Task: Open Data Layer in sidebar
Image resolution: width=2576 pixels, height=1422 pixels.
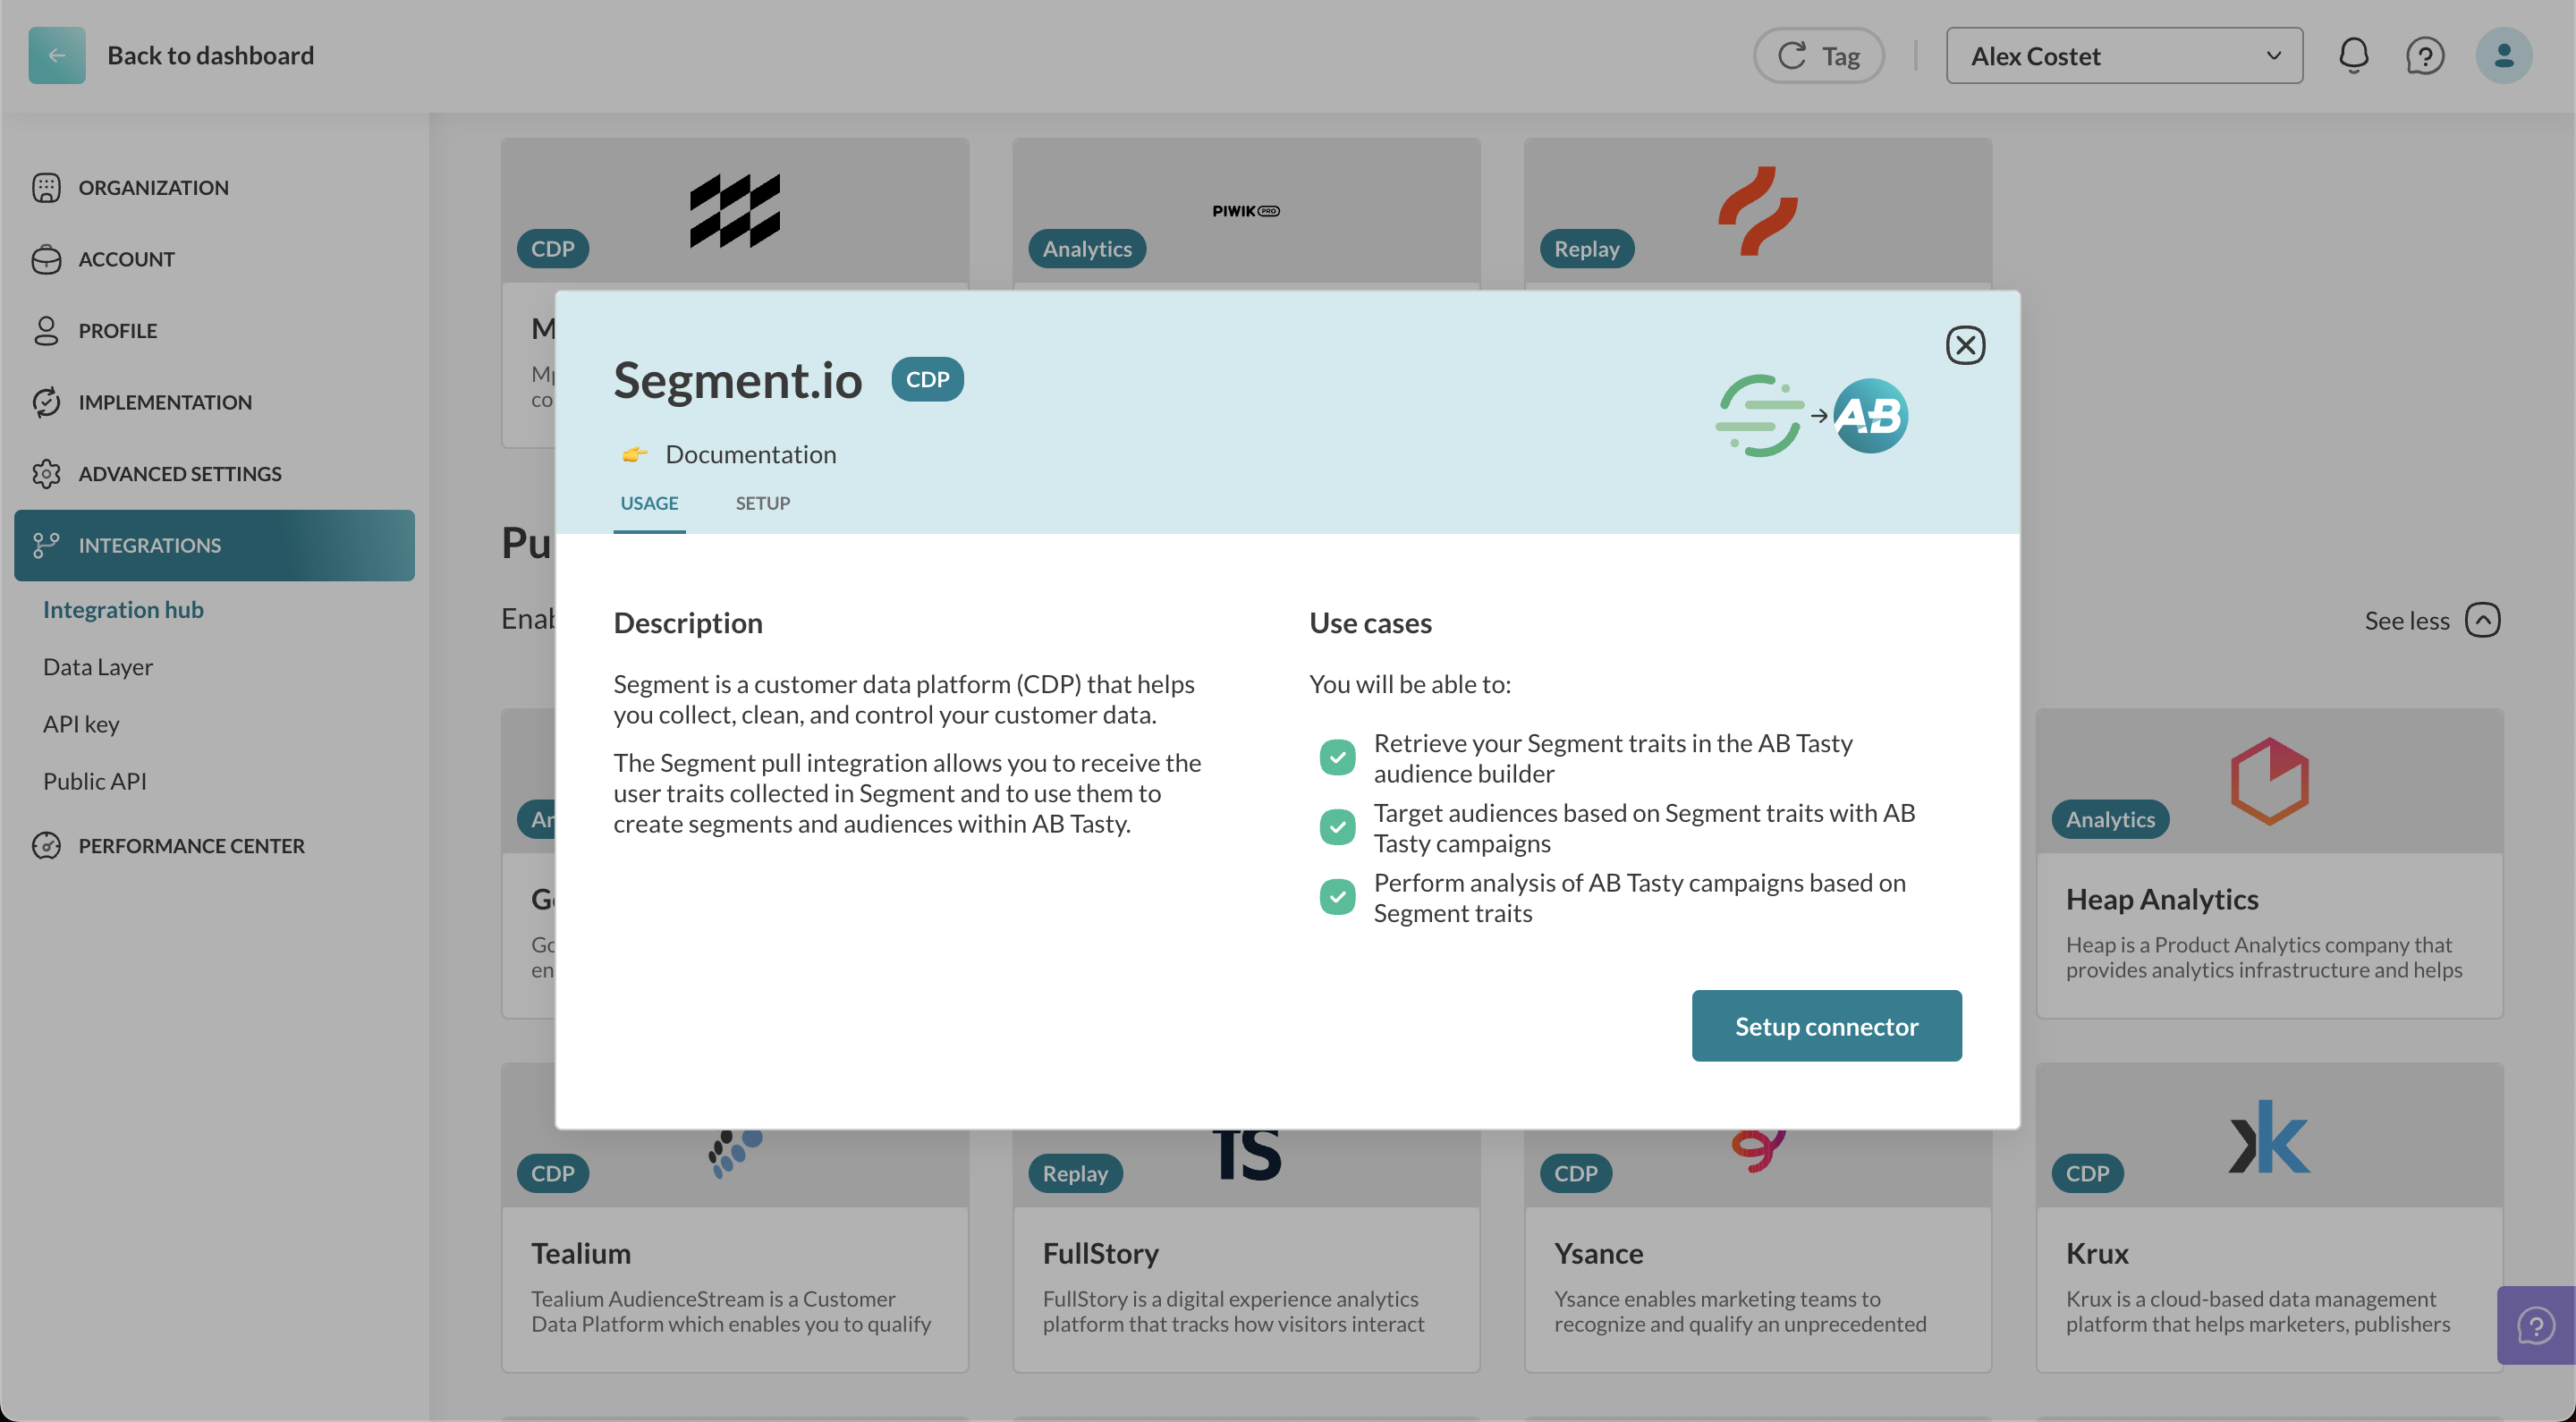Action: coord(97,667)
